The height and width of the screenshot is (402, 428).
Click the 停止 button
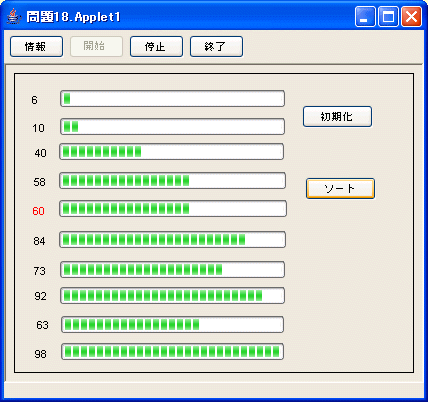[x=156, y=47]
